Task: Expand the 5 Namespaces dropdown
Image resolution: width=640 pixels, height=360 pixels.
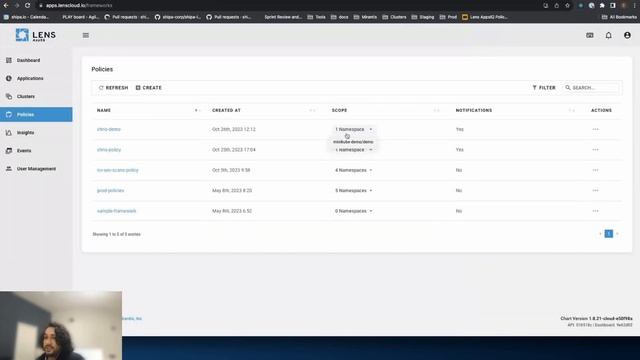Action: coord(353,191)
